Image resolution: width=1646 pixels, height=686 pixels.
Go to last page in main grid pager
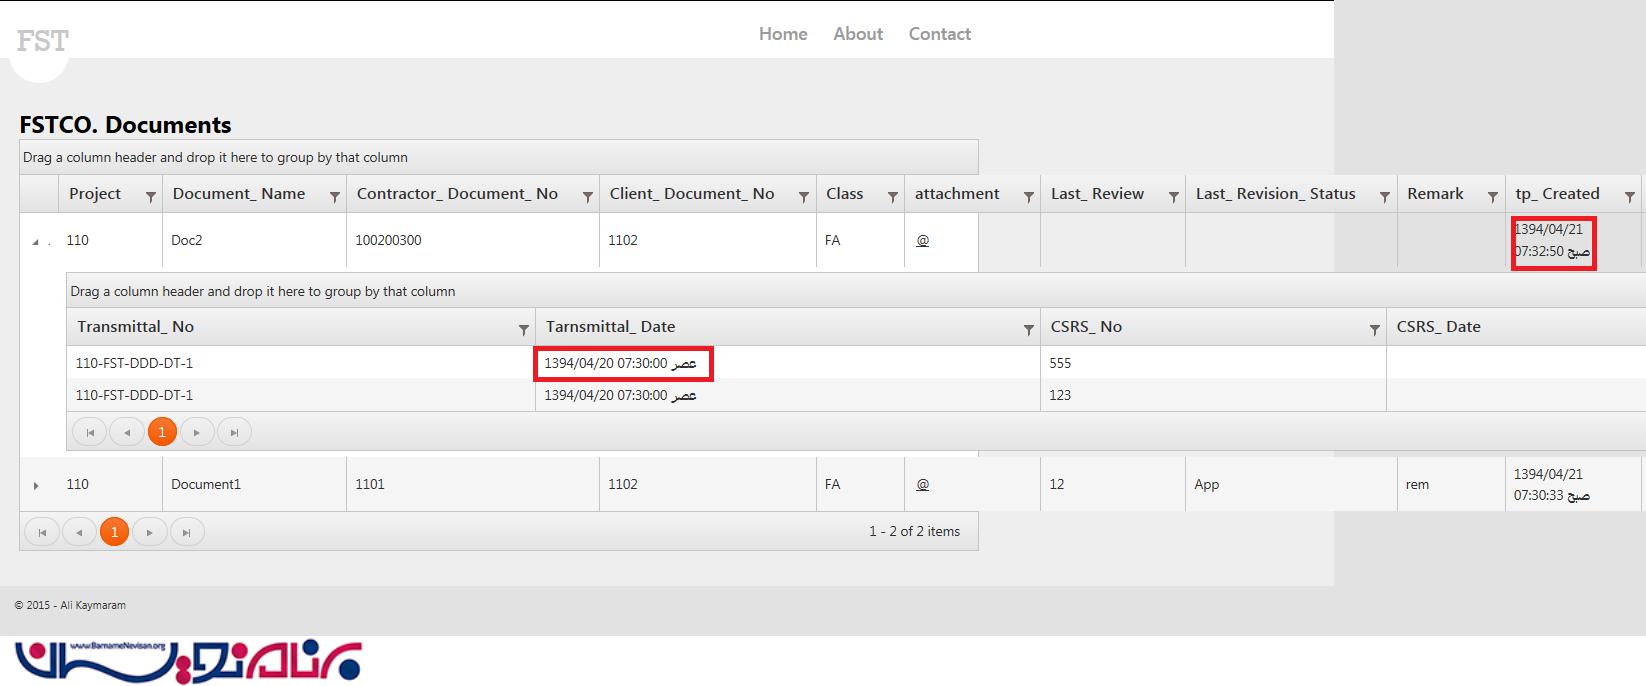187,532
